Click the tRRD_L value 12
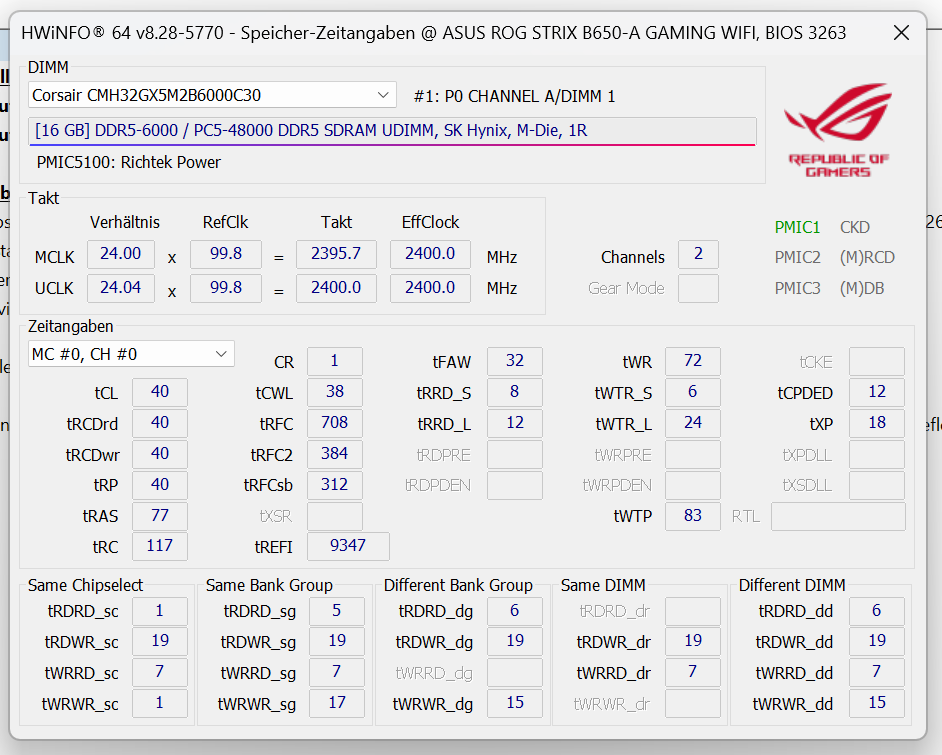 pyautogui.click(x=515, y=423)
